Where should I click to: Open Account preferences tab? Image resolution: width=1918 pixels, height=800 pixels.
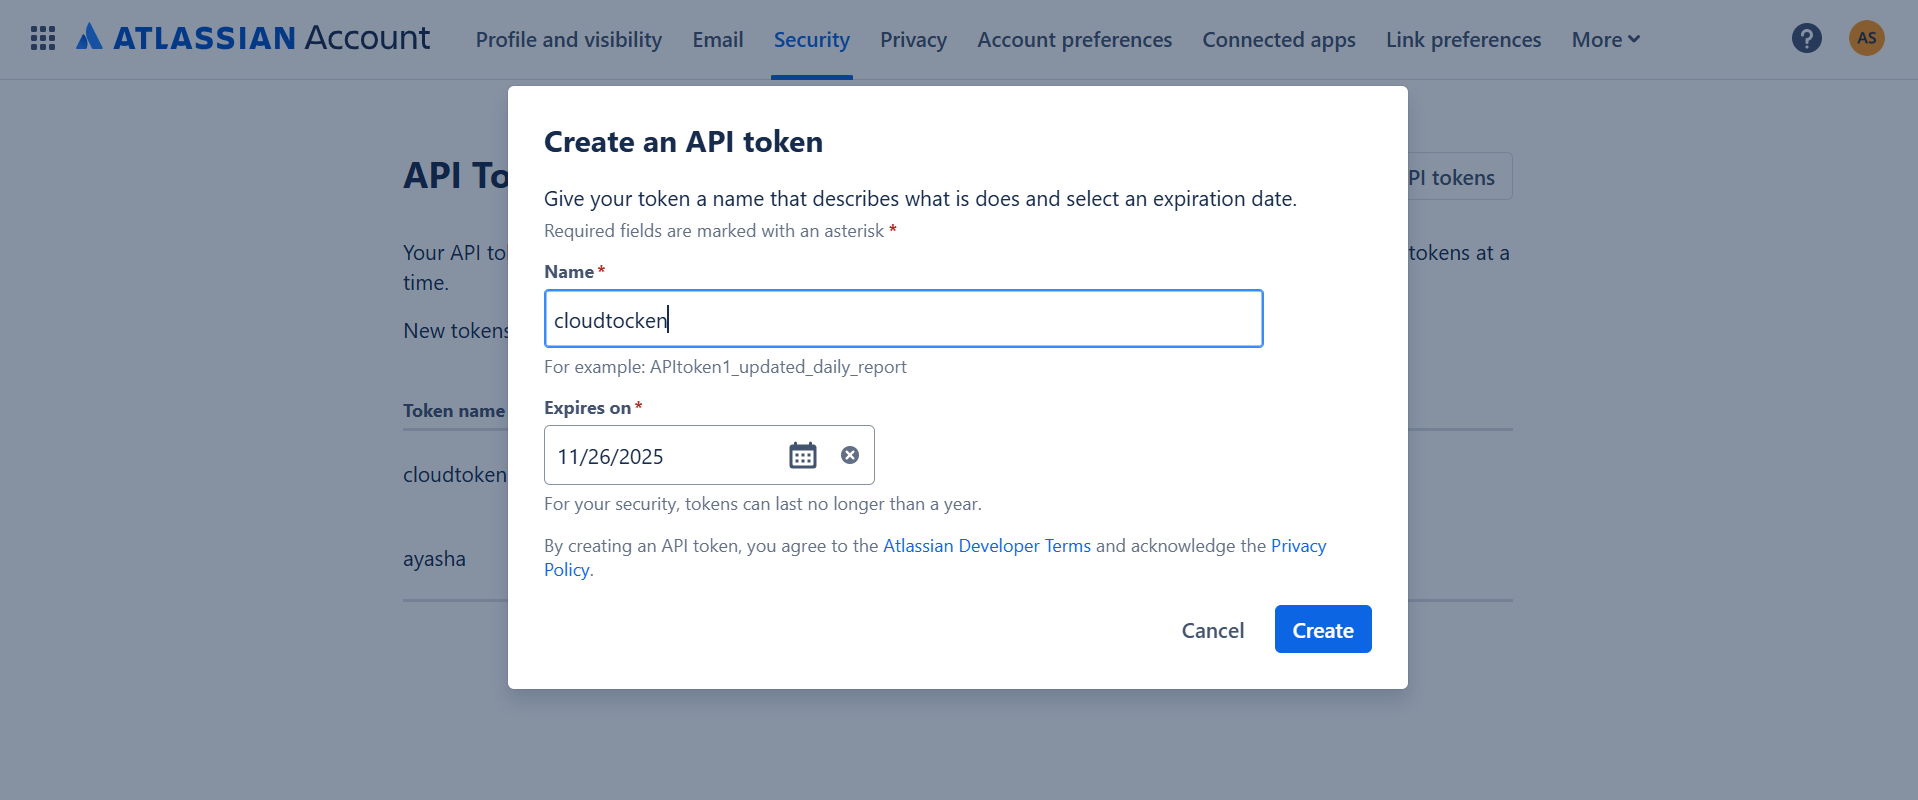pyautogui.click(x=1074, y=40)
